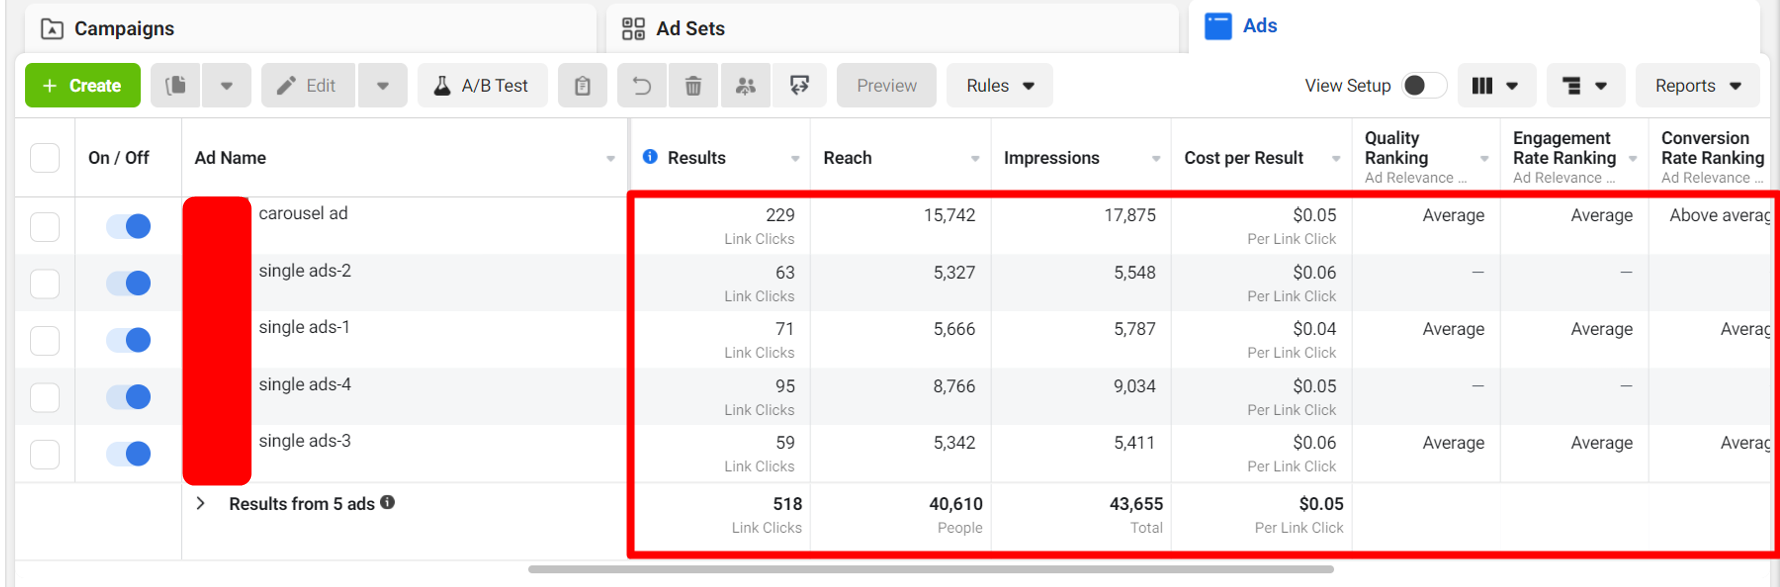Click the trash delete icon

693,86
